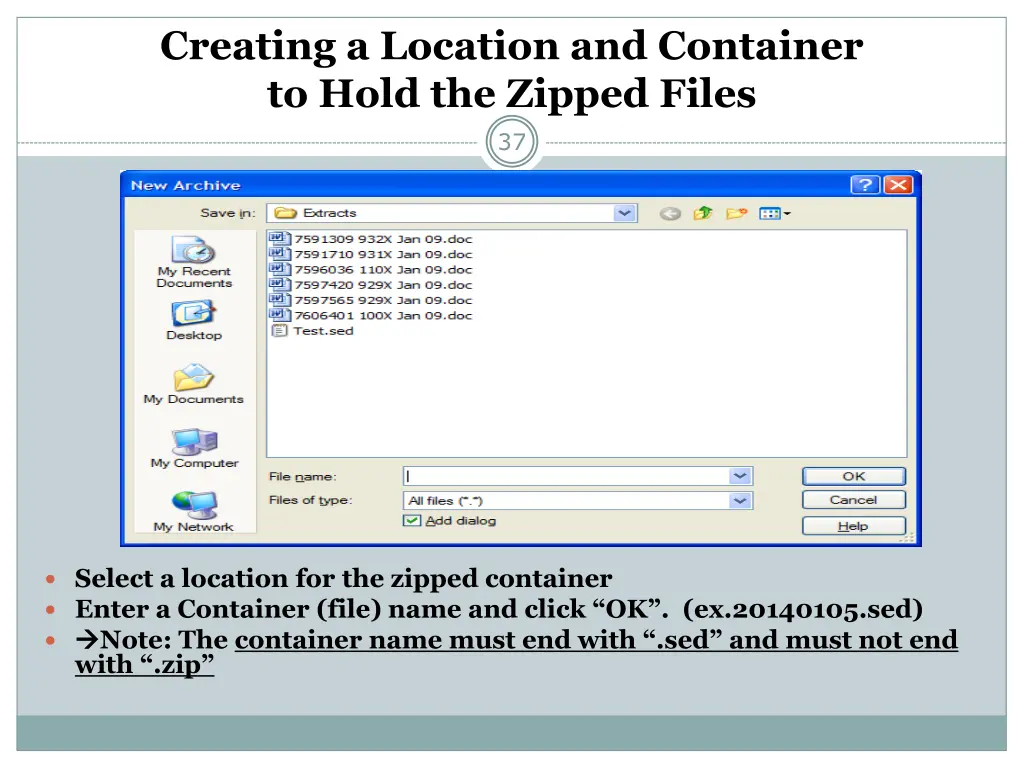Open the Files of type dropdown
The image size is (1024, 768).
[740, 501]
